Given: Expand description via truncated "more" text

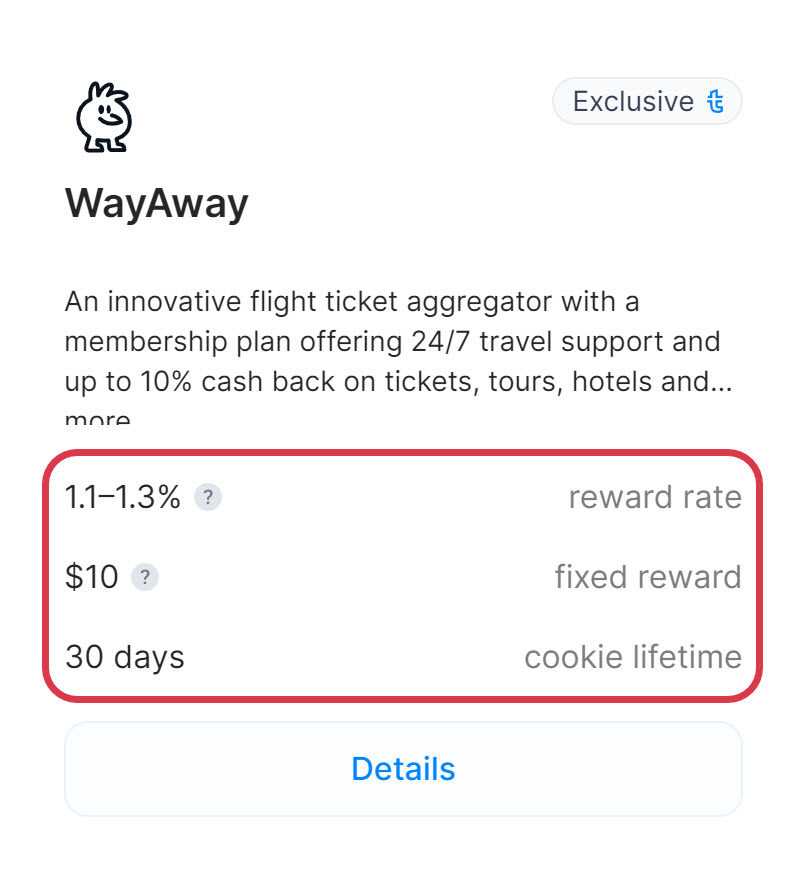Looking at the screenshot, I should [97, 418].
